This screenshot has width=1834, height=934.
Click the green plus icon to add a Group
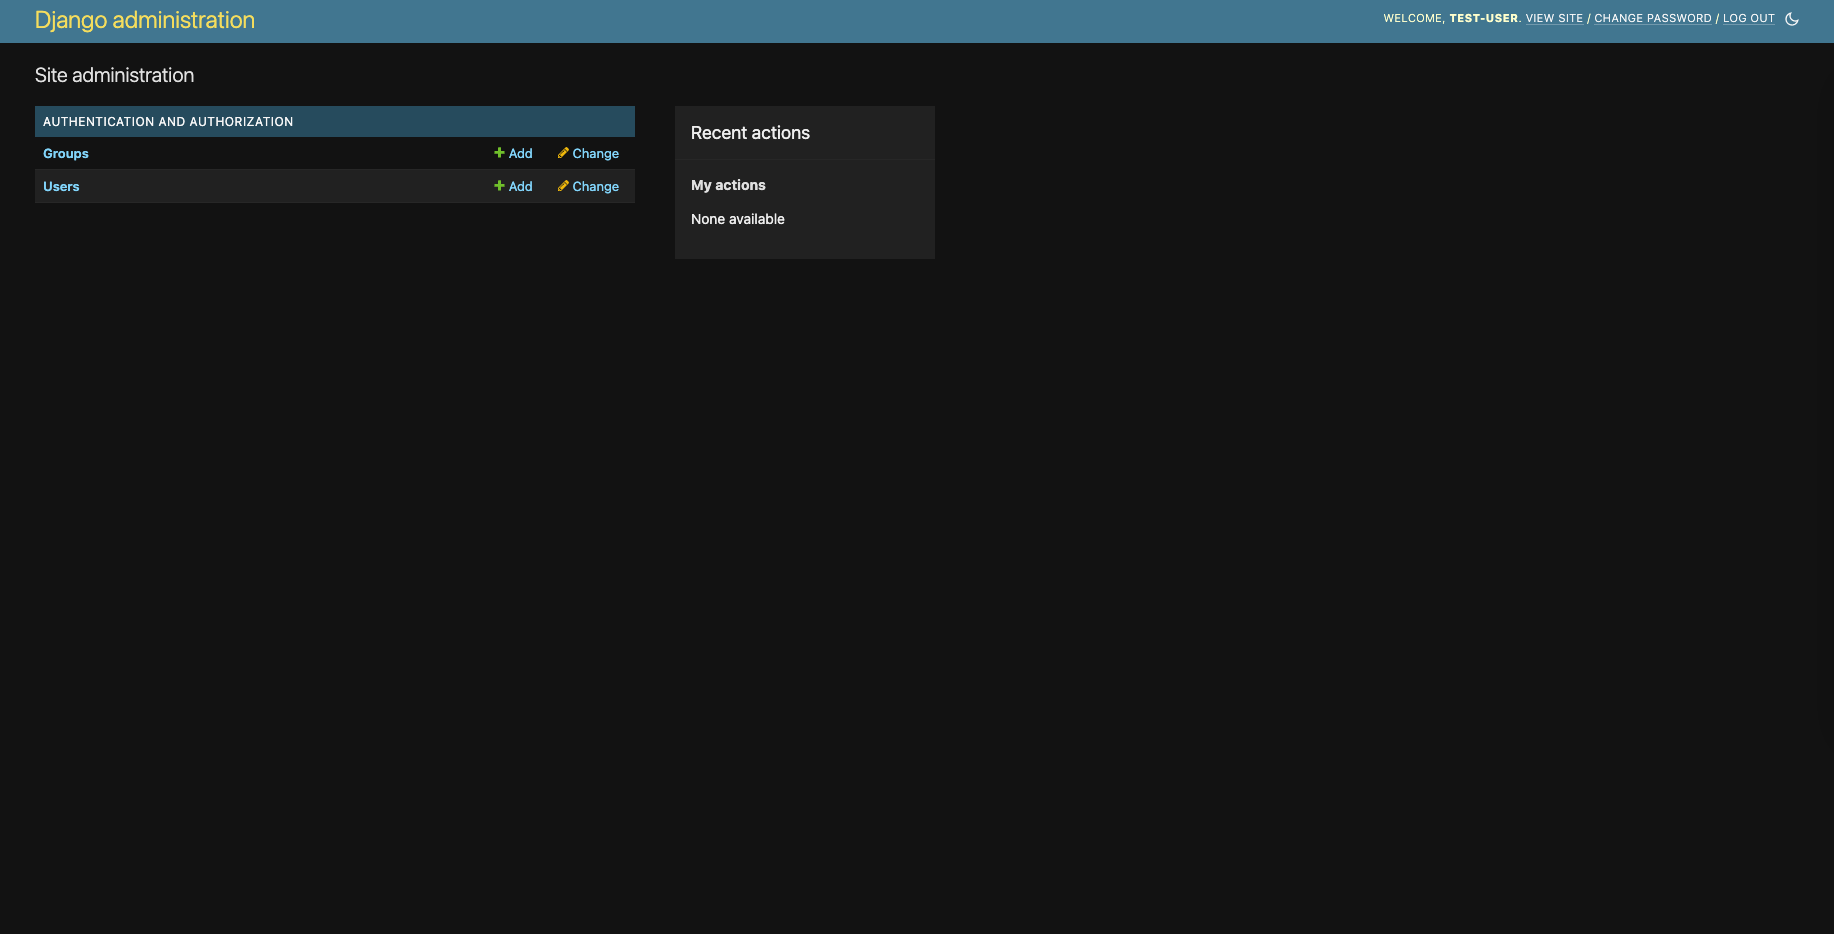pos(500,153)
